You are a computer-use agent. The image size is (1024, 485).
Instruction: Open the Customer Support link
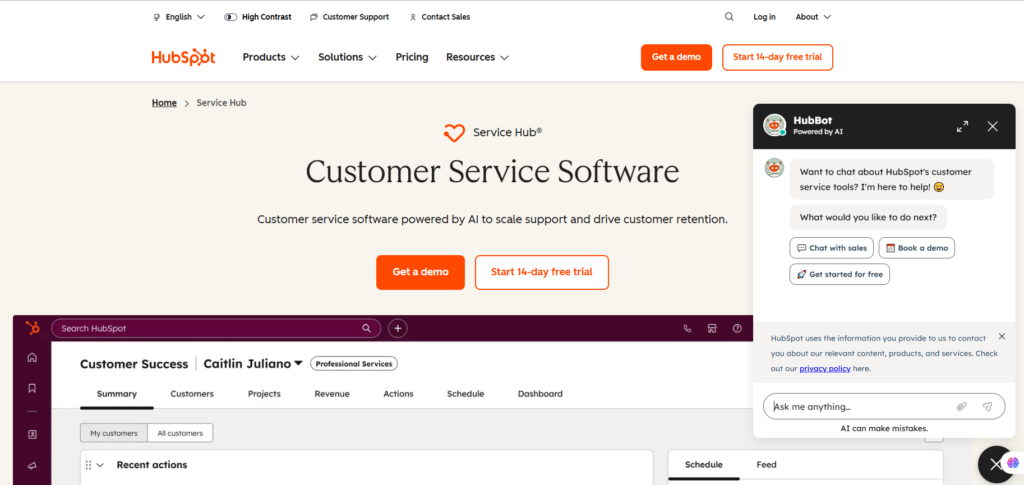(x=349, y=17)
